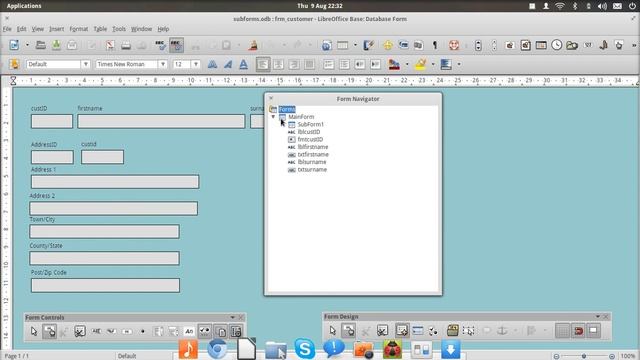Click the Help lifebuoy icon
The height and width of the screenshot is (360, 640).
[x=454, y=45]
